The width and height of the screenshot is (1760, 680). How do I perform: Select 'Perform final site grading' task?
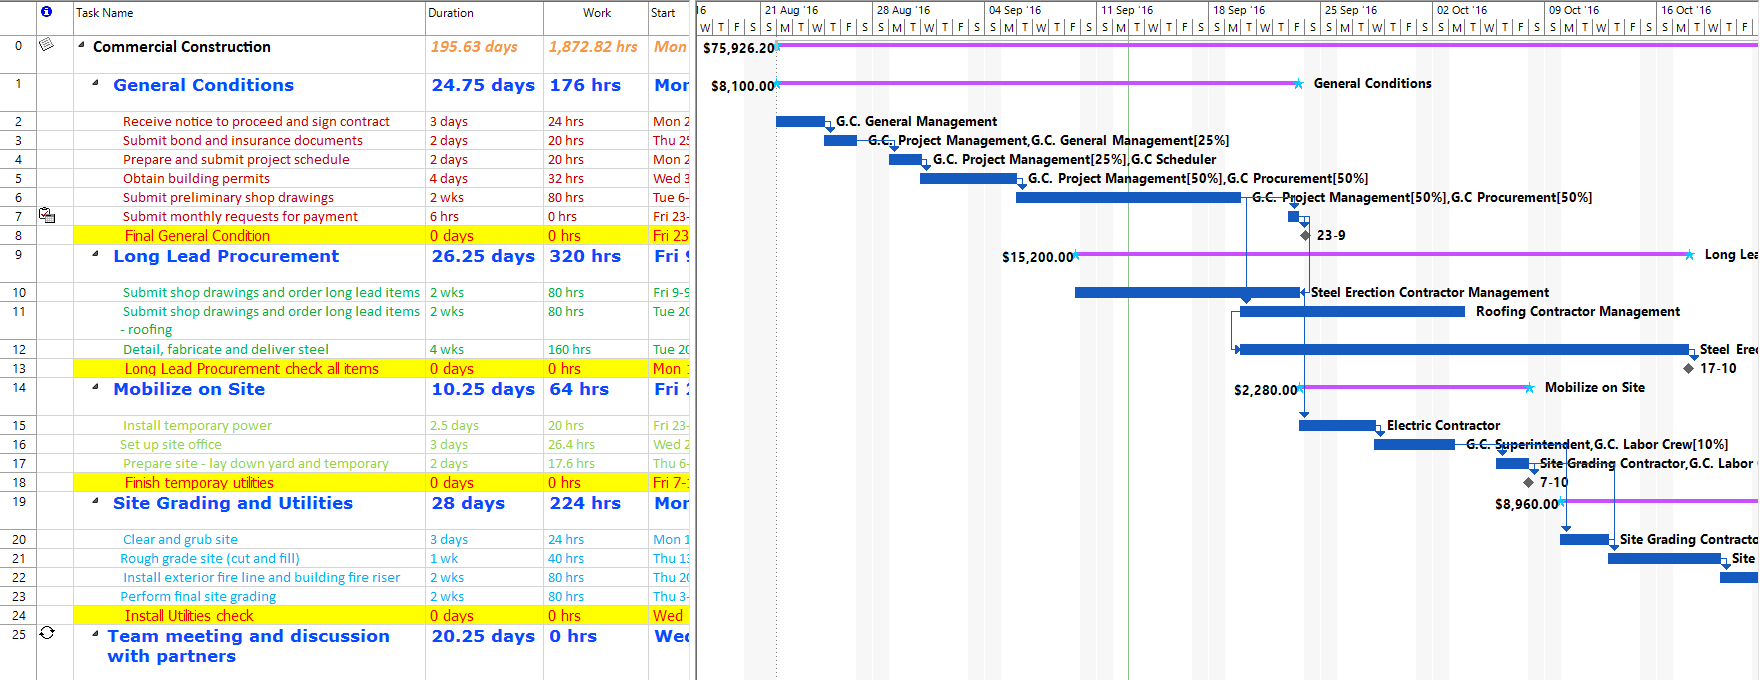click(198, 596)
